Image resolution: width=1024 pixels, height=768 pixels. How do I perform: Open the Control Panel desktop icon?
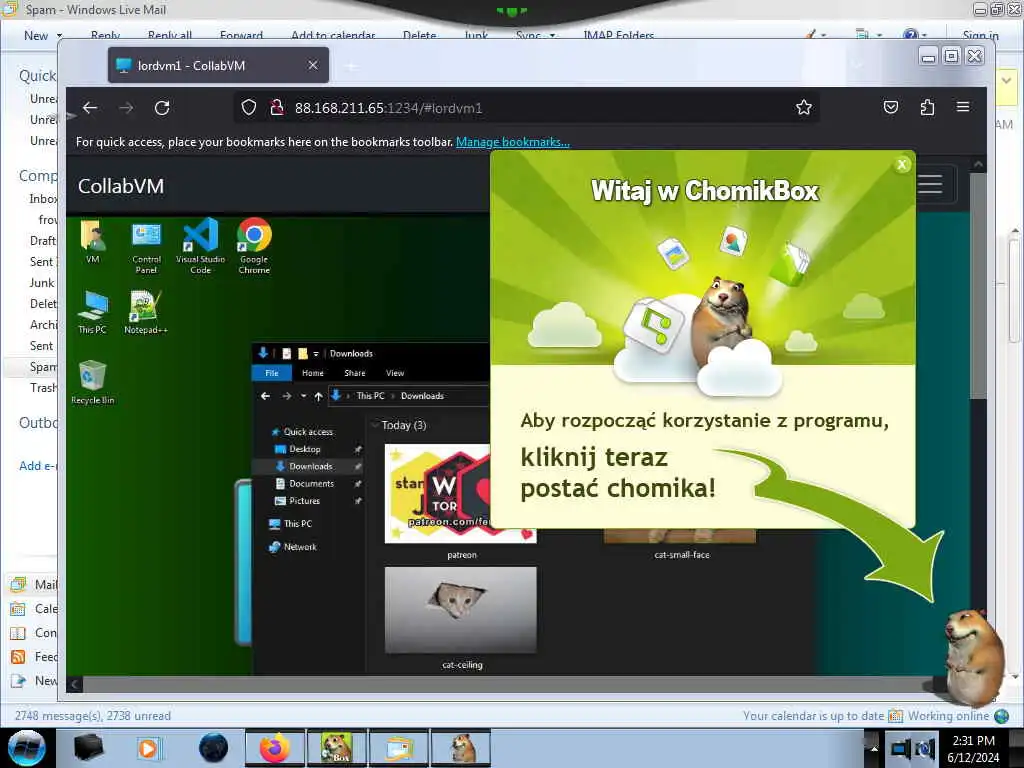click(x=146, y=247)
